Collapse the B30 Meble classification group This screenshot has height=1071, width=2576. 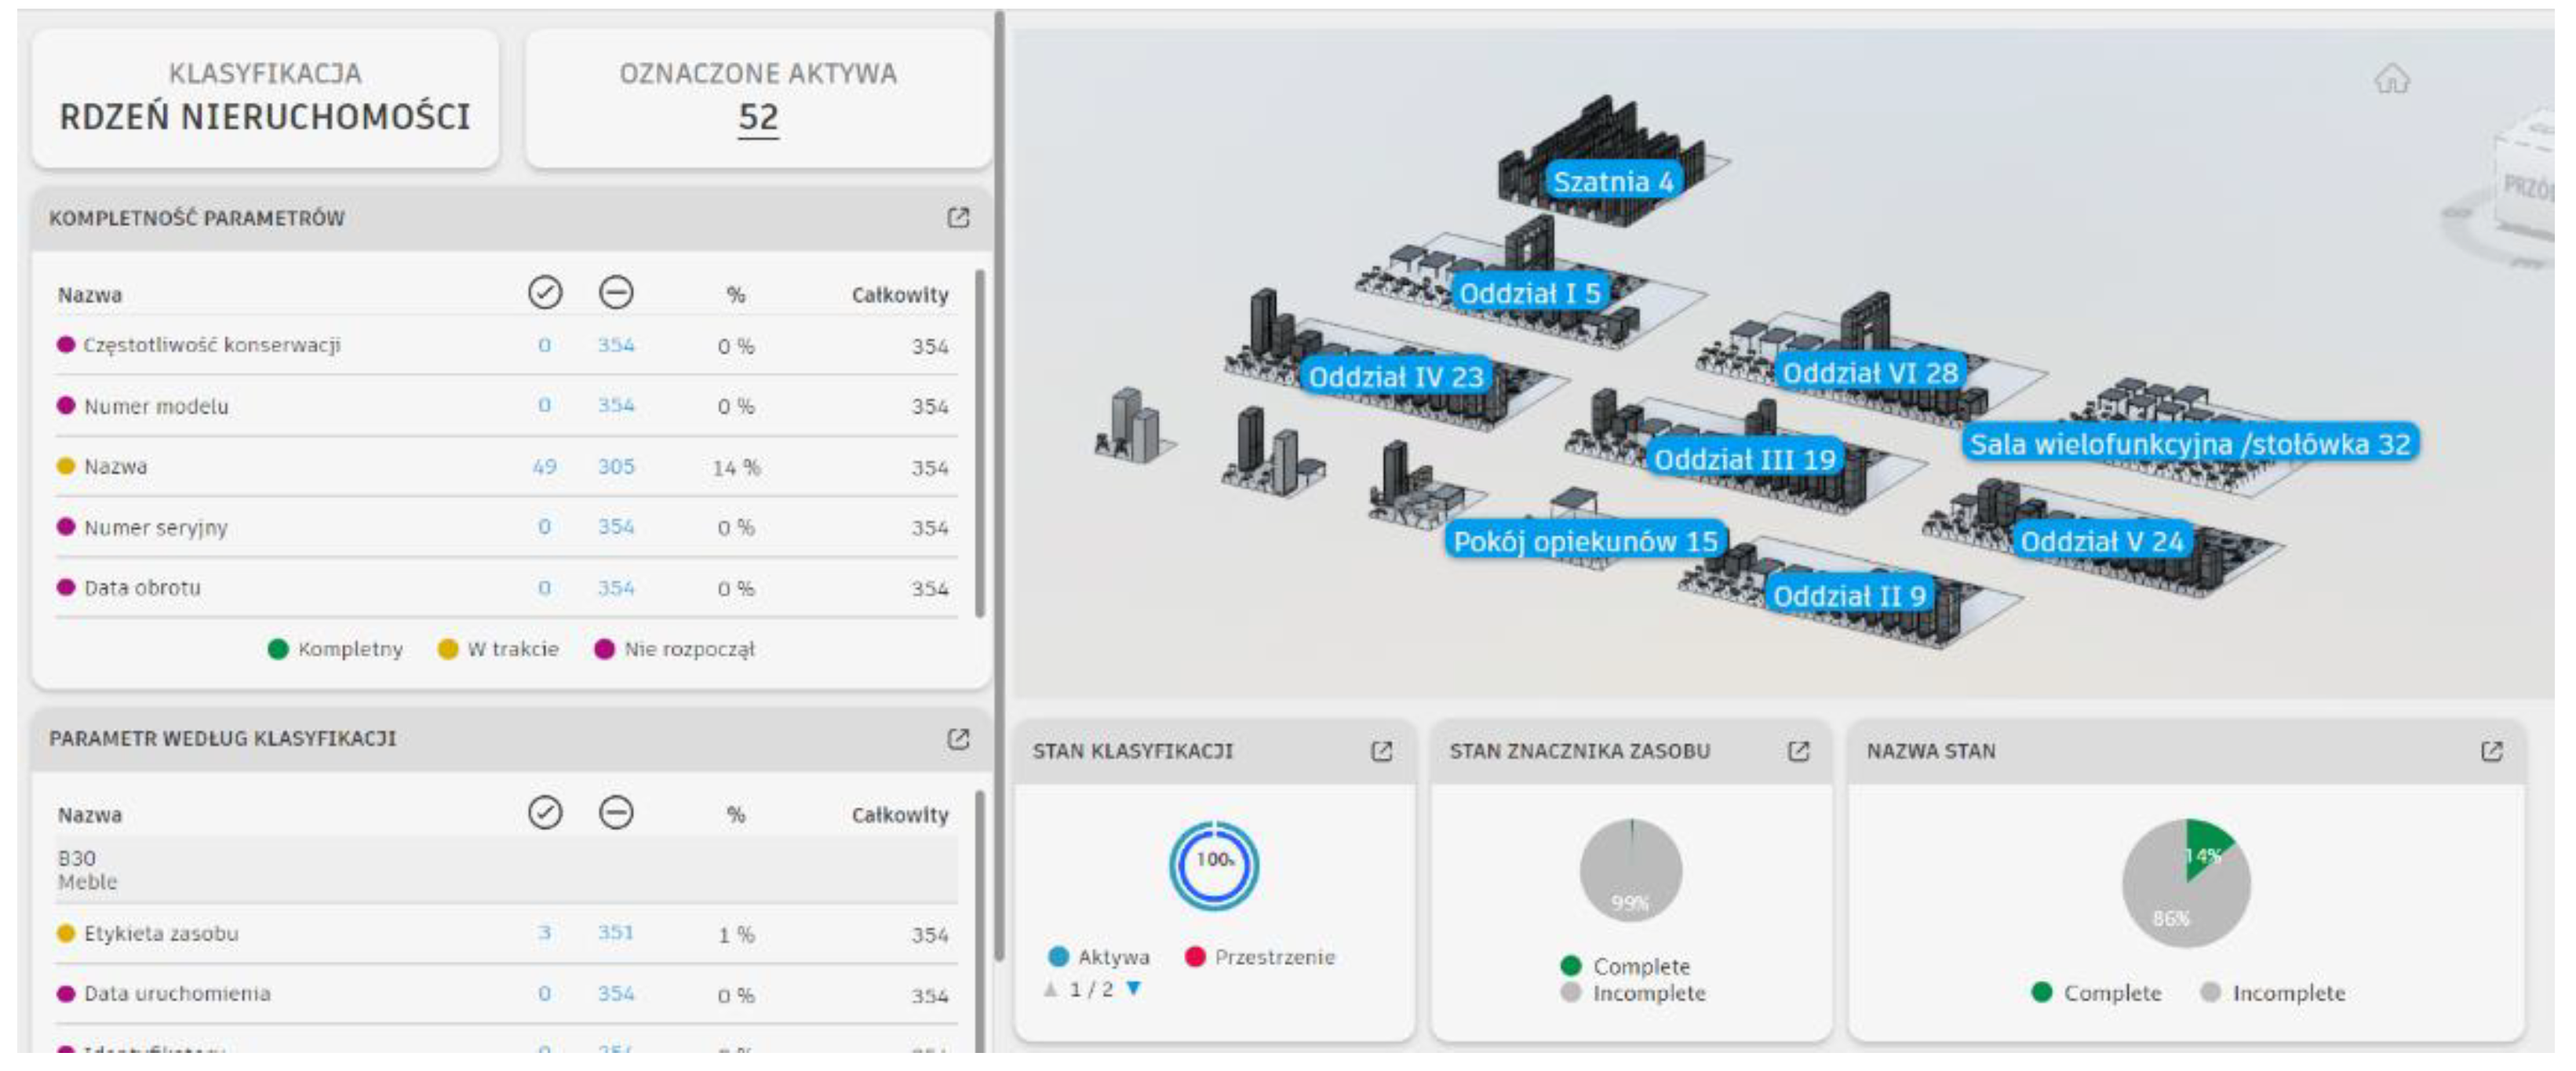click(88, 870)
